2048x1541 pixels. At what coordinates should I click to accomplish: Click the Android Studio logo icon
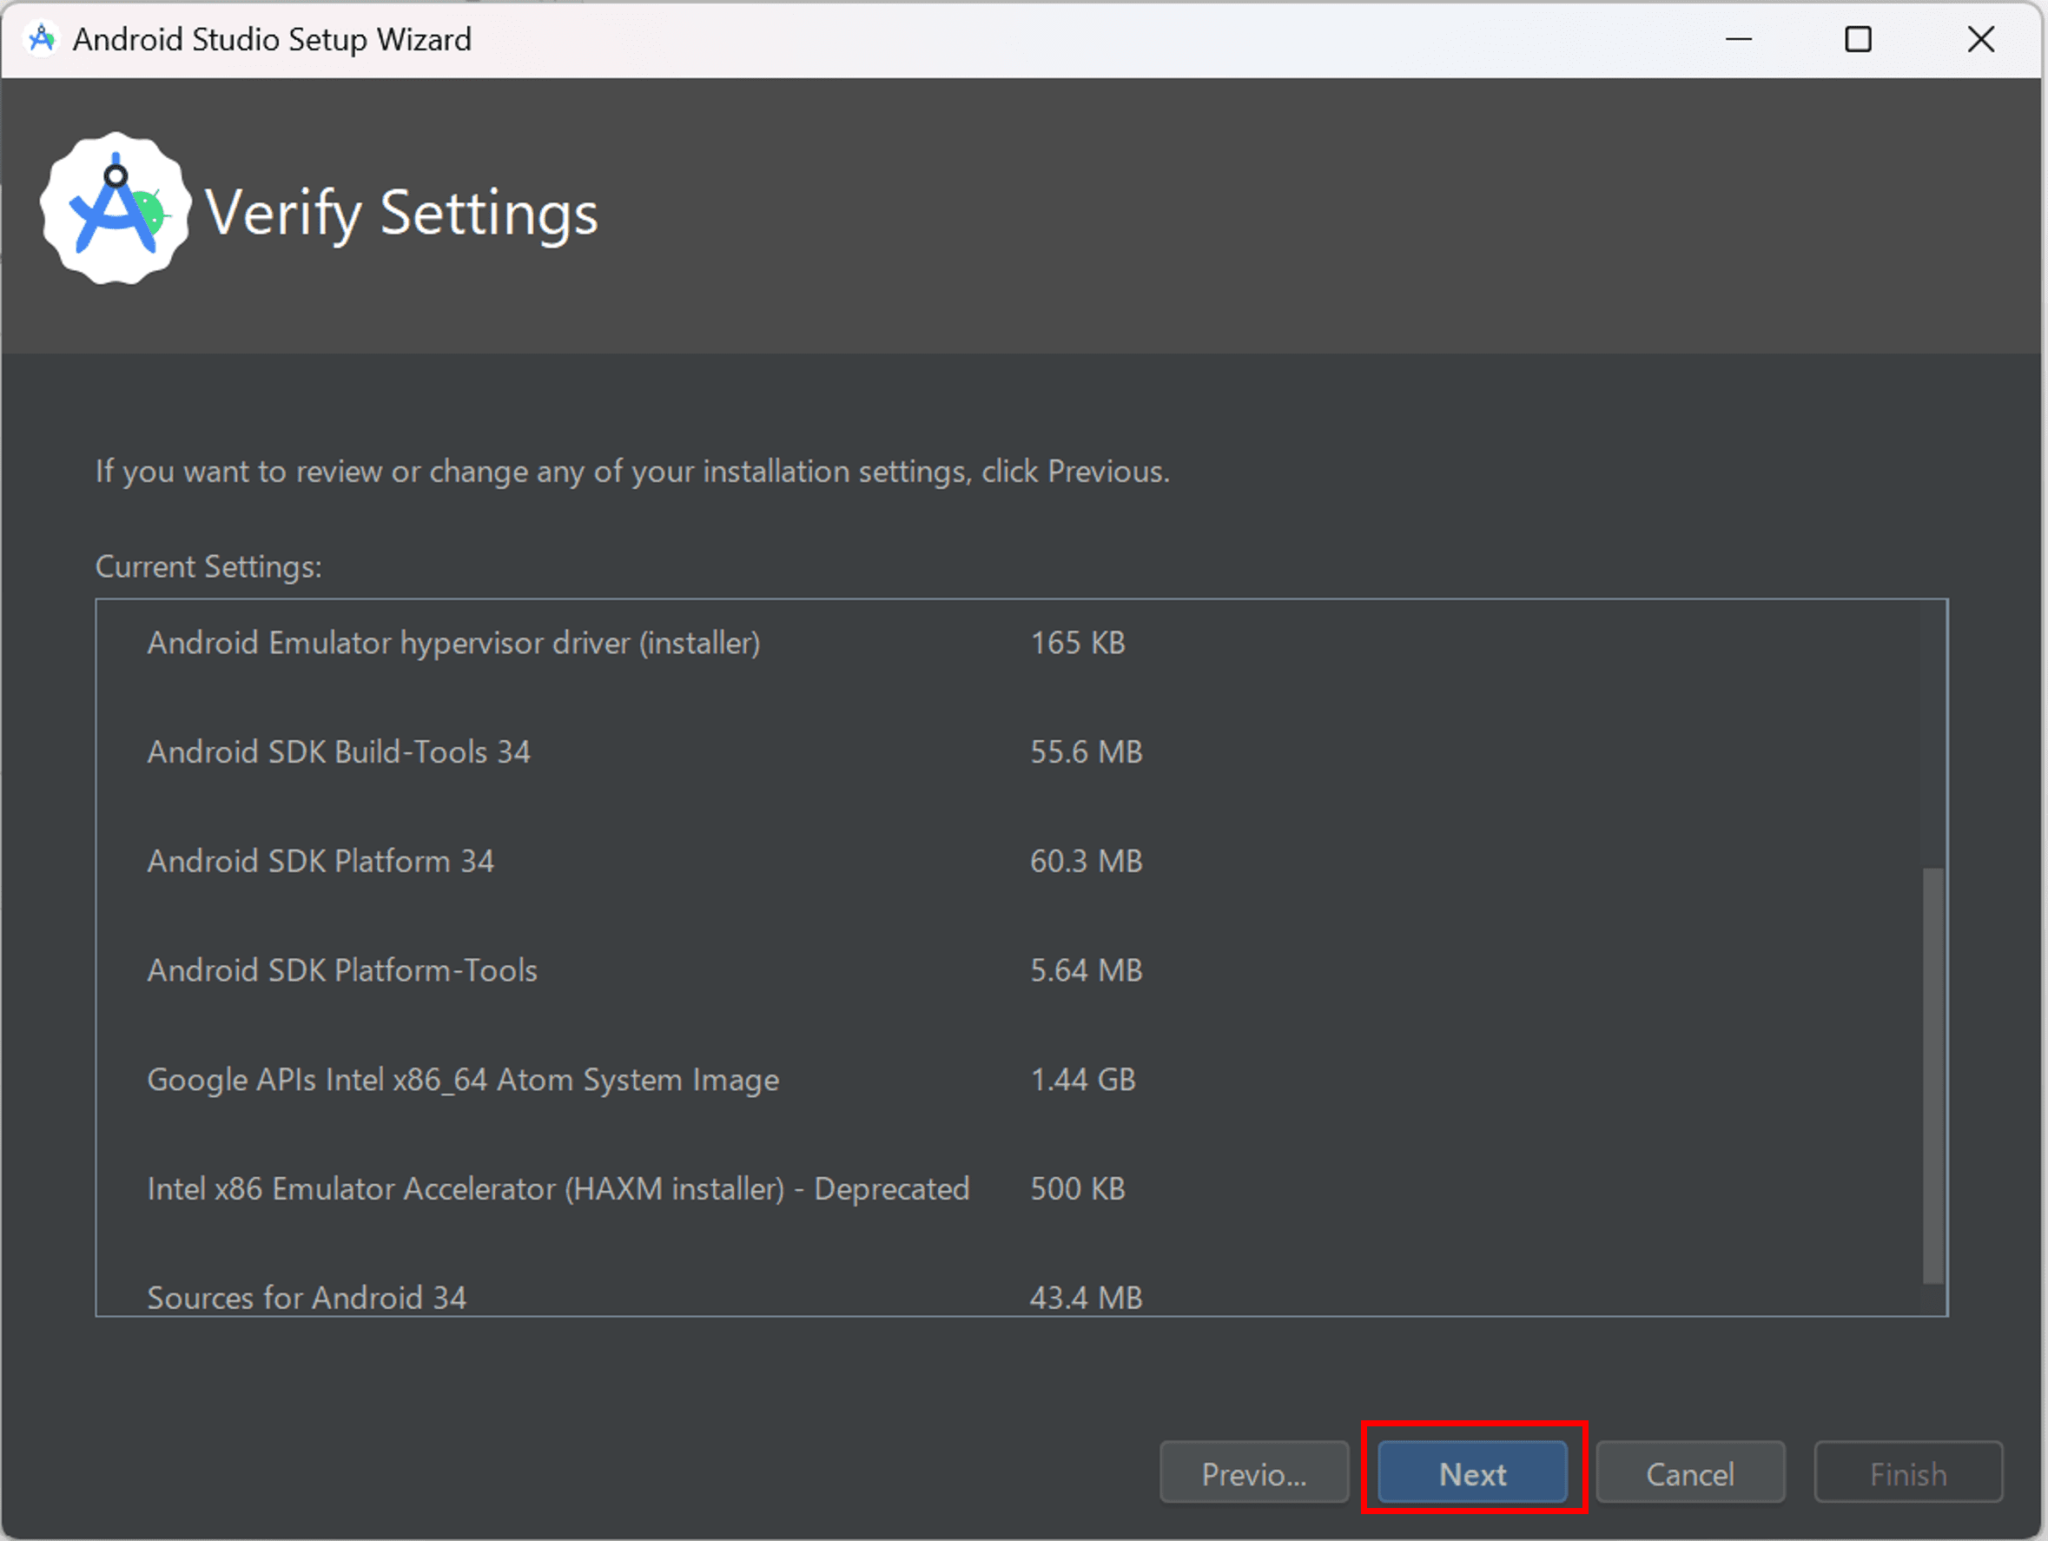[114, 207]
